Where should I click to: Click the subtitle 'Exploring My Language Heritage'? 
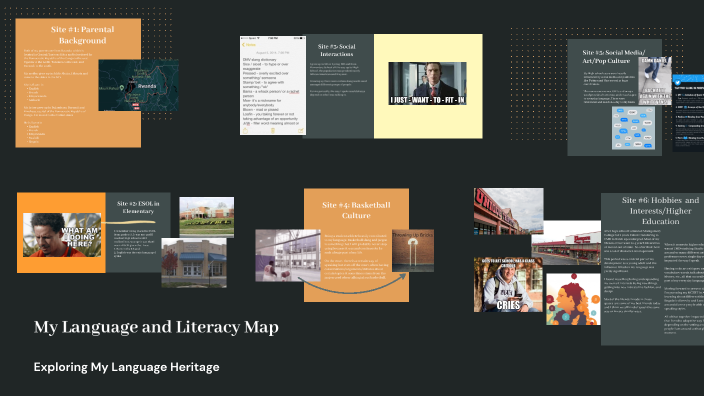127,367
